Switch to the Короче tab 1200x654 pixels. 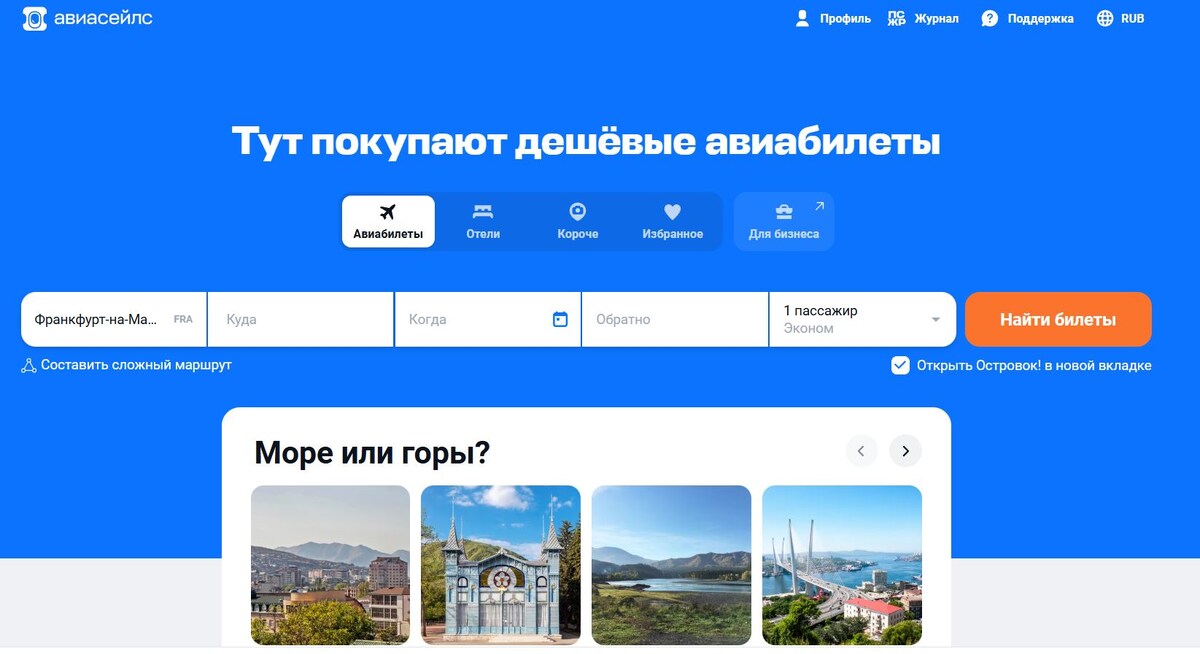(577, 222)
